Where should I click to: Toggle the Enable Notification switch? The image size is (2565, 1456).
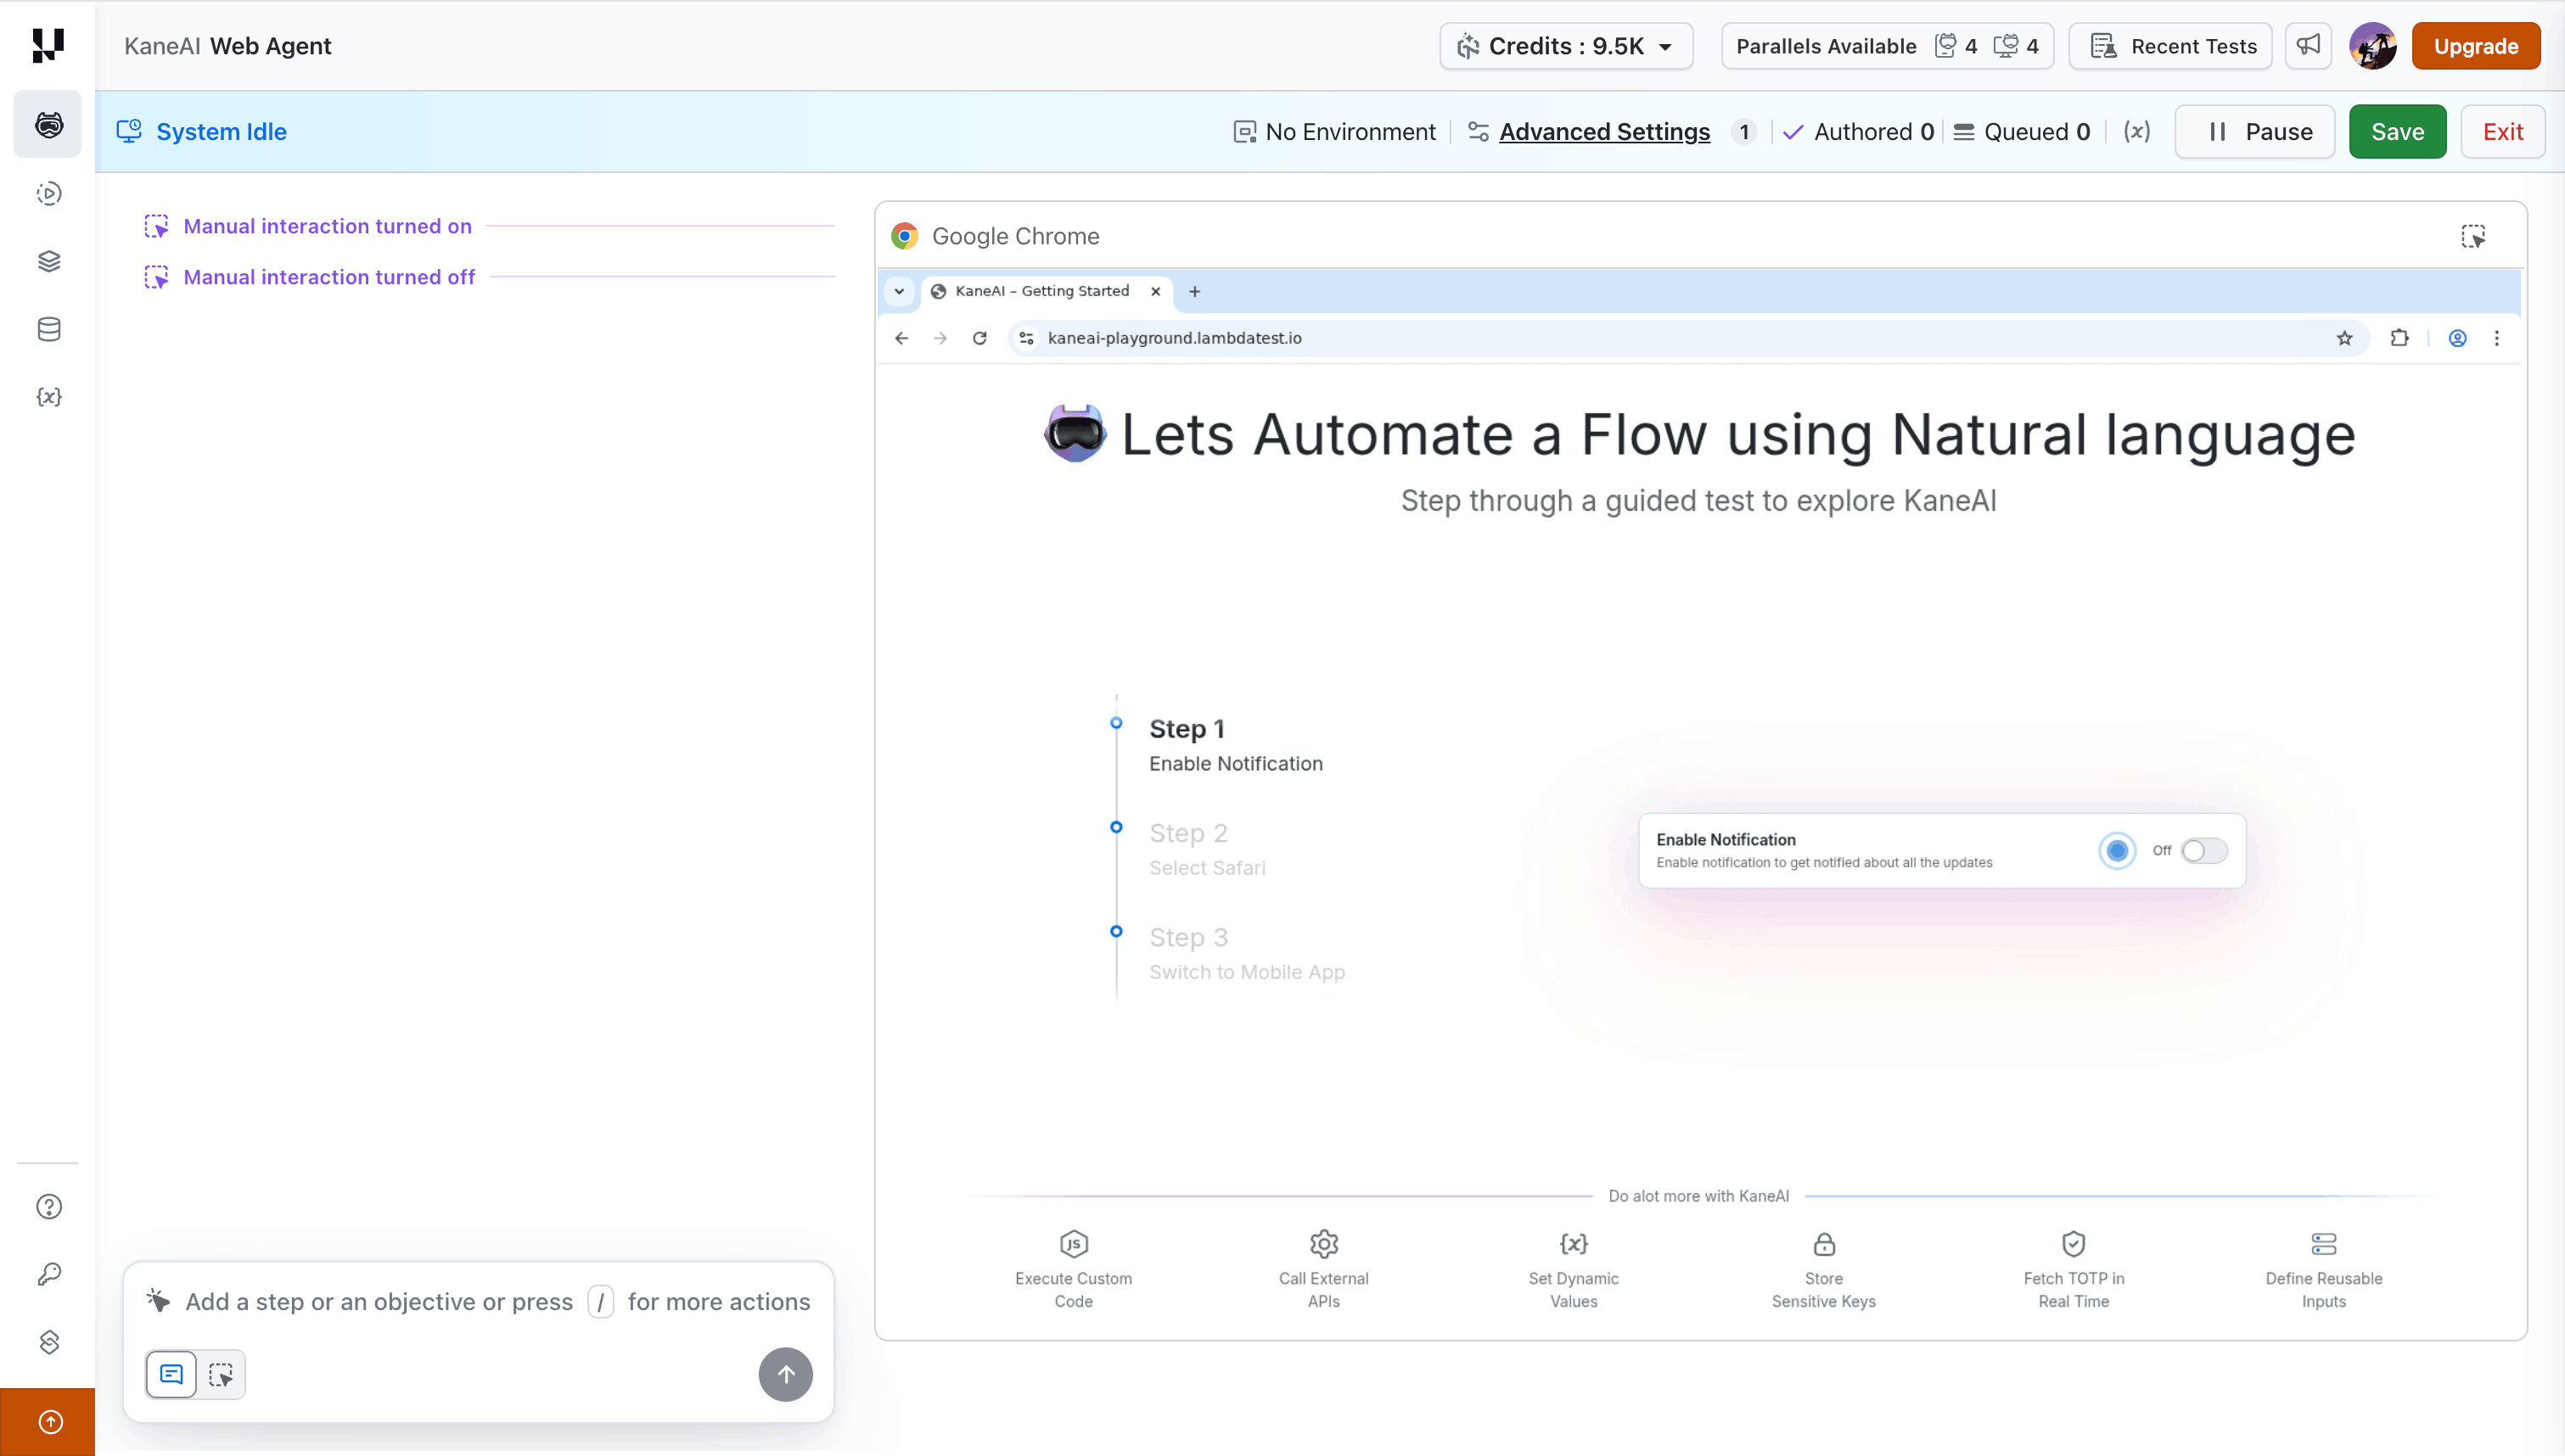2204,850
